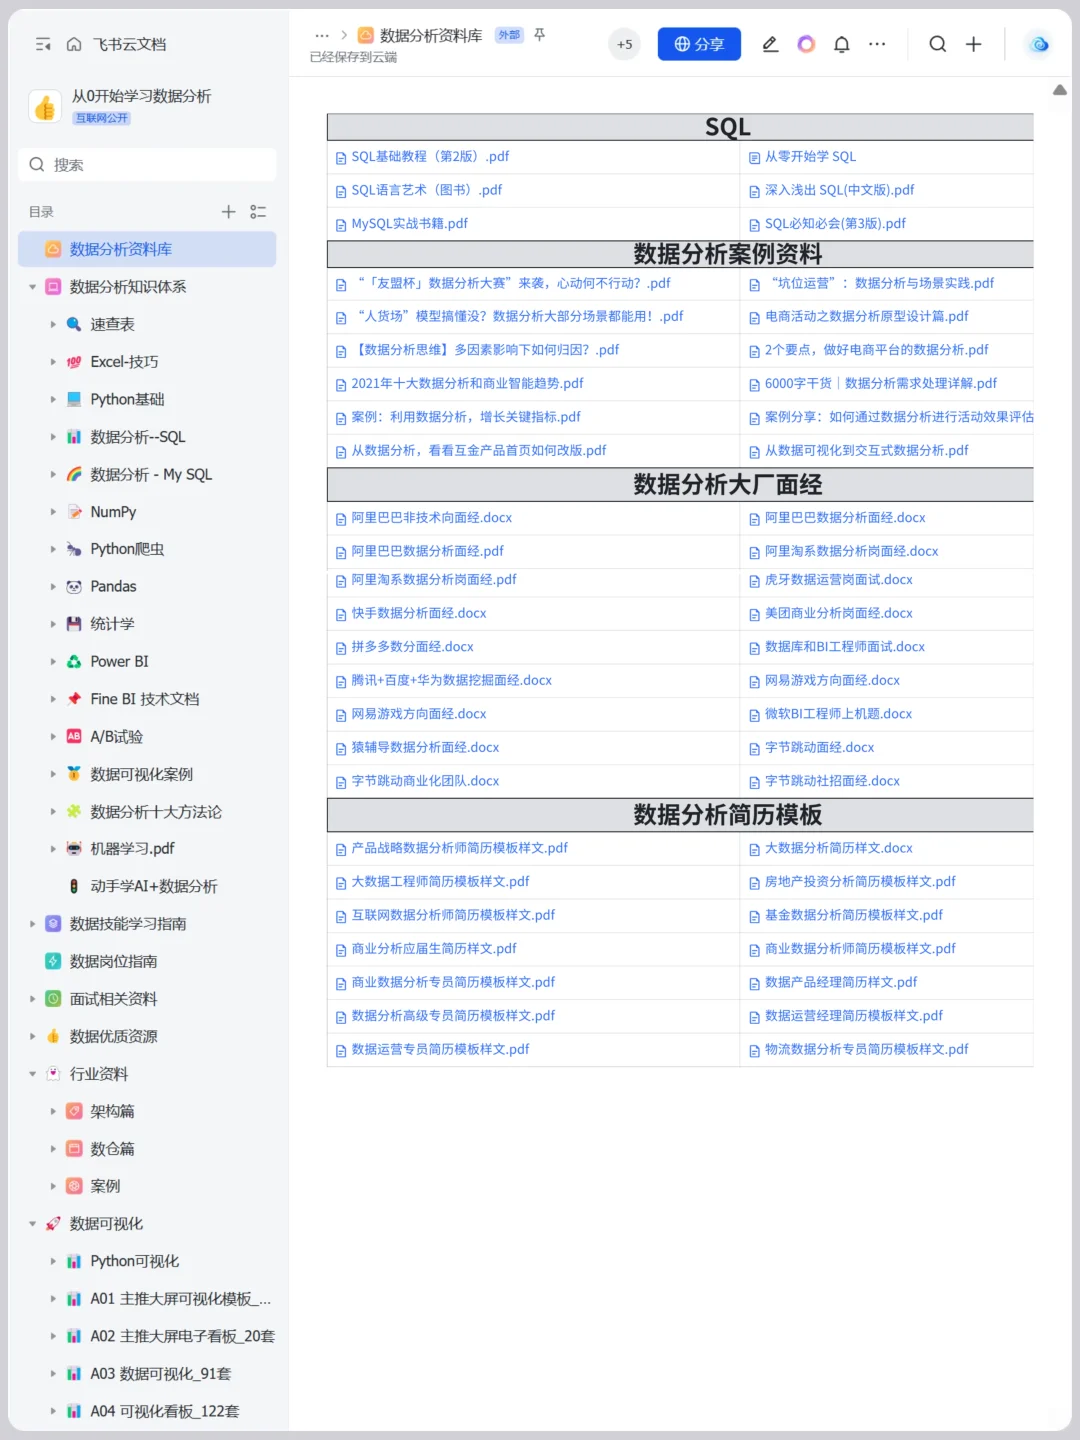Click the blue 分享 button

coord(699,44)
